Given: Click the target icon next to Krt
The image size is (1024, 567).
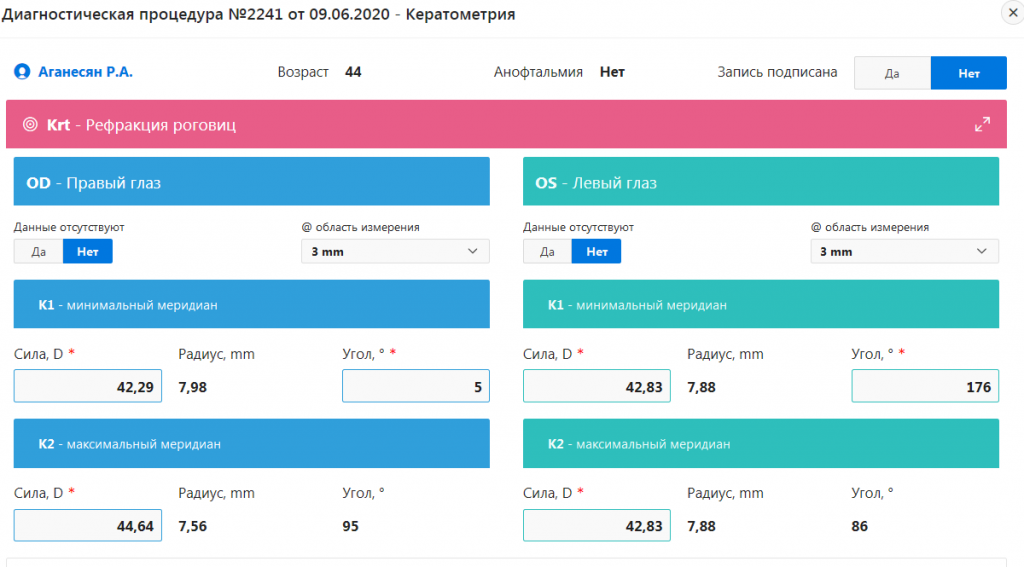Looking at the screenshot, I should point(30,125).
